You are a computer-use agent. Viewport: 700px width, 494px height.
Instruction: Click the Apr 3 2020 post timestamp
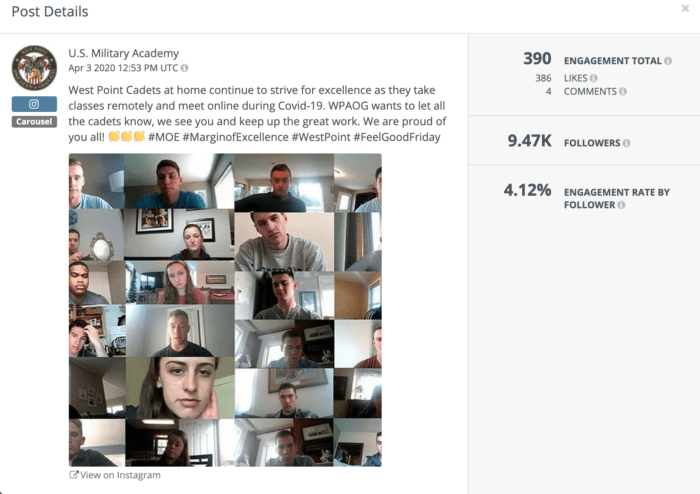pyautogui.click(x=123, y=68)
